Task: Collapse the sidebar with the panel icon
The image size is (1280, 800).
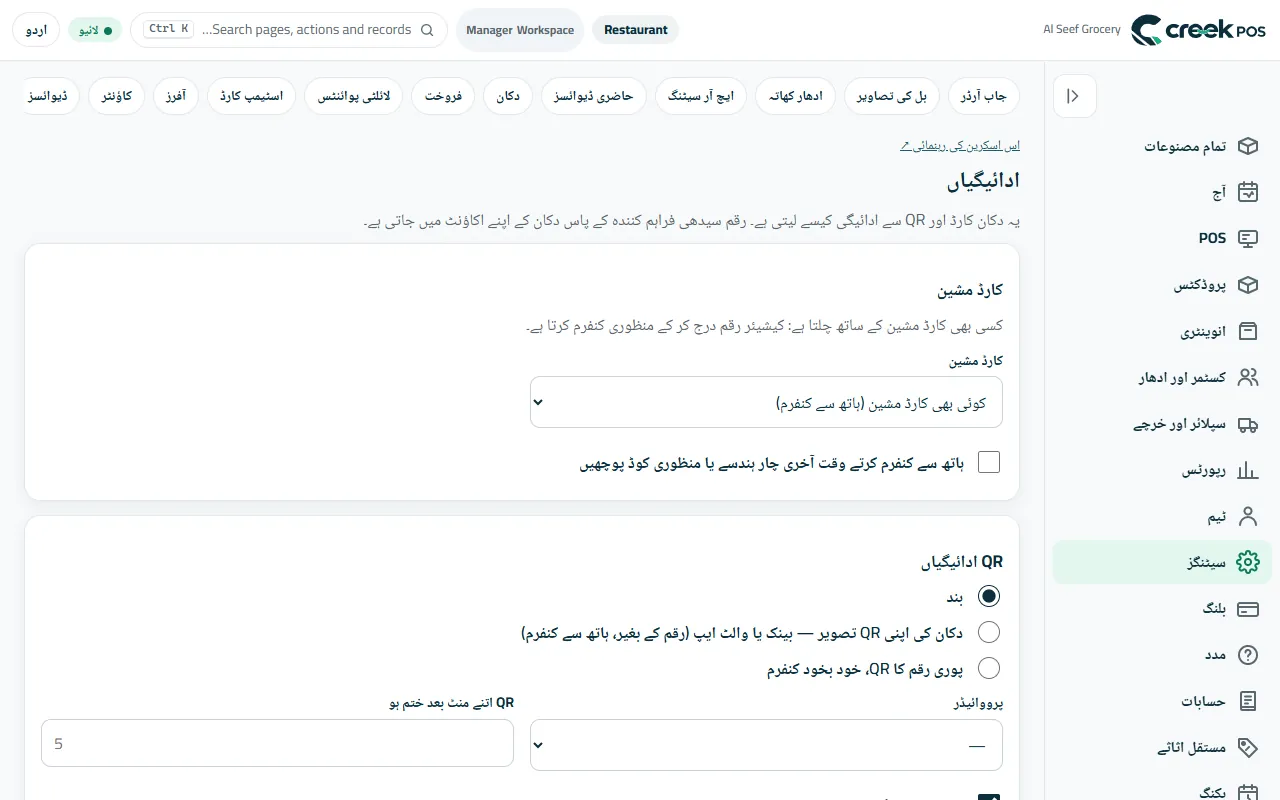Action: [x=1075, y=96]
